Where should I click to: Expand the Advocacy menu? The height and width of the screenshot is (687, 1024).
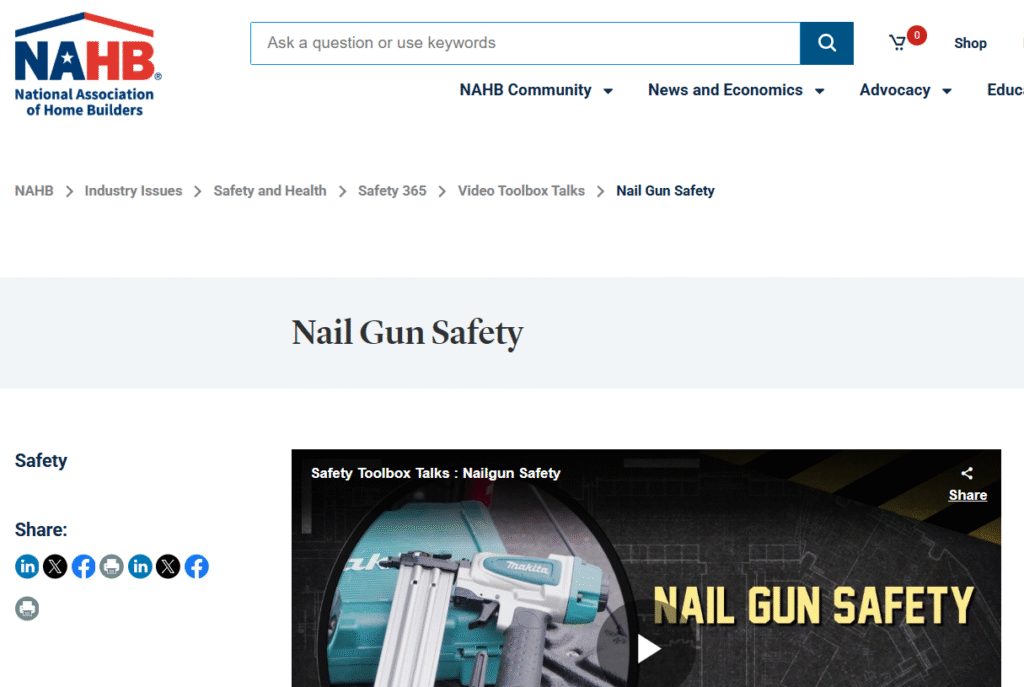[x=905, y=90]
